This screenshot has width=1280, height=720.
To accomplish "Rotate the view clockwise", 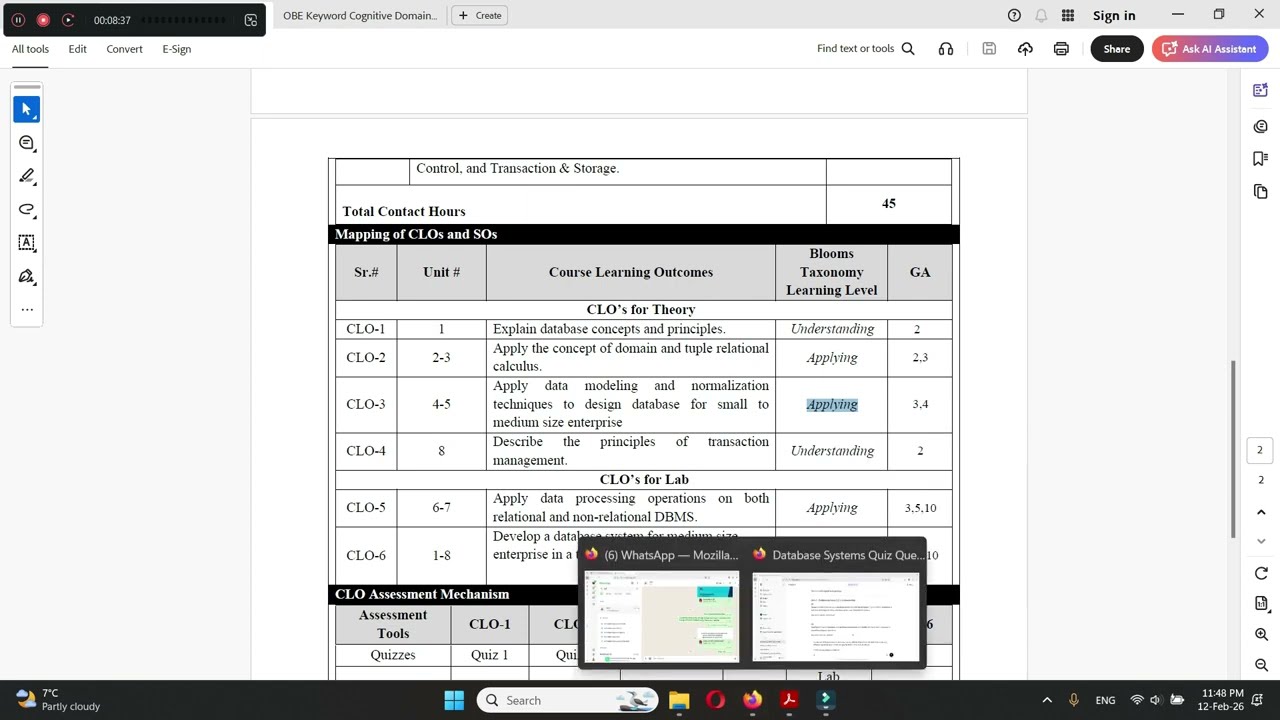I will pos(1261,573).
